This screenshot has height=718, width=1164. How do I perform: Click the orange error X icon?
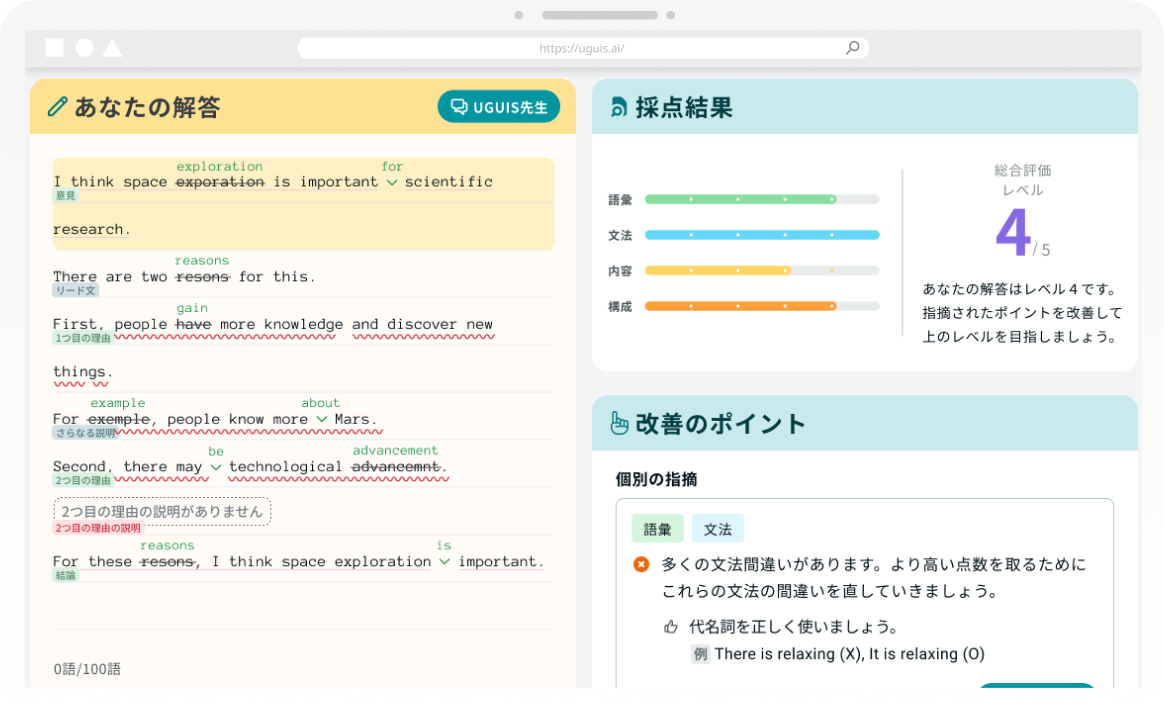point(642,565)
